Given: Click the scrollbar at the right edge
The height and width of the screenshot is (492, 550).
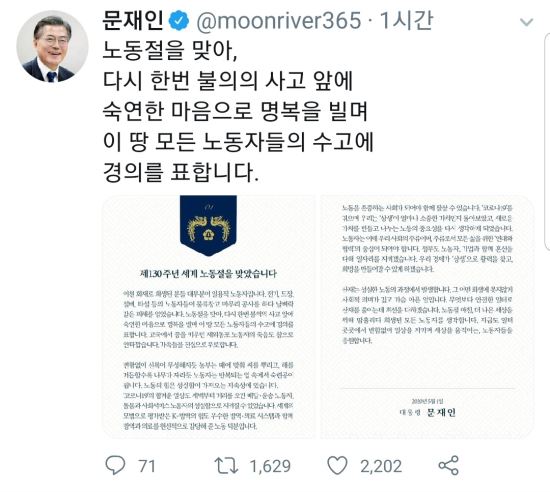Looking at the screenshot, I should [x=547, y=142].
